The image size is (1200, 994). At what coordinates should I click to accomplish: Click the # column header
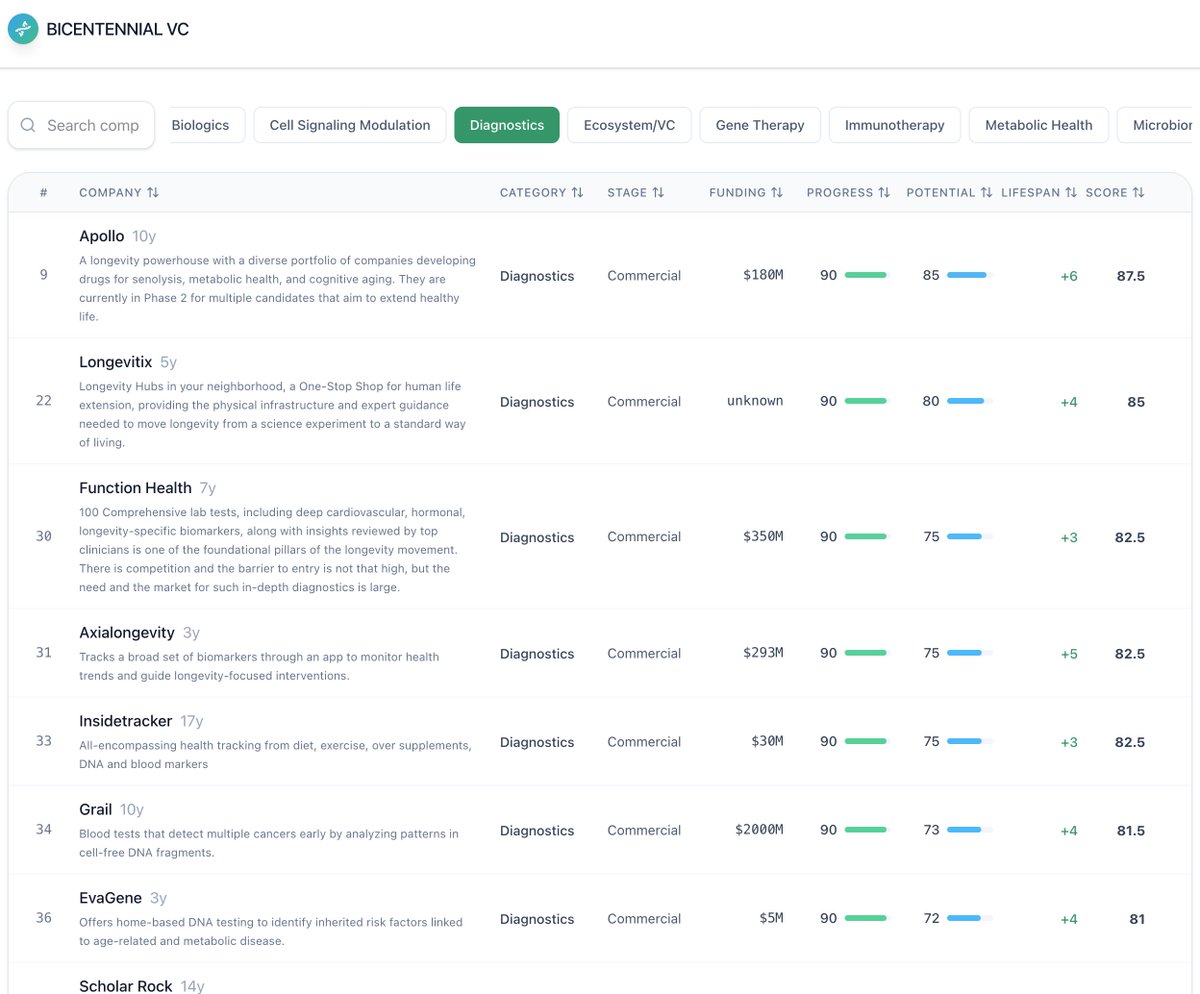tap(43, 192)
